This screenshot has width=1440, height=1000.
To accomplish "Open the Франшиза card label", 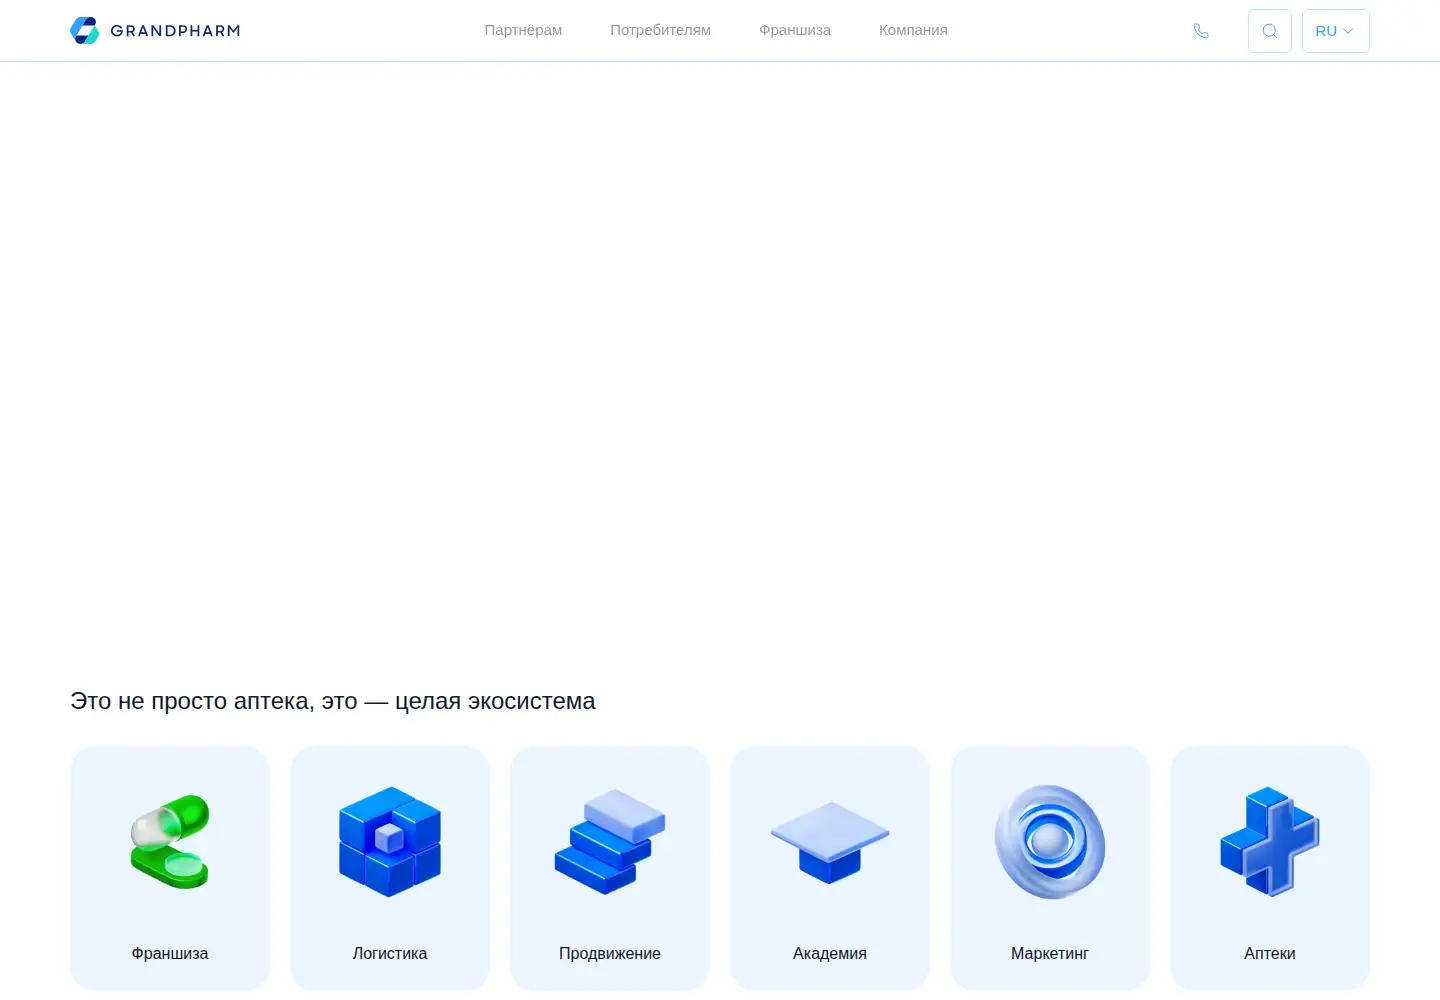I will pos(170,954).
